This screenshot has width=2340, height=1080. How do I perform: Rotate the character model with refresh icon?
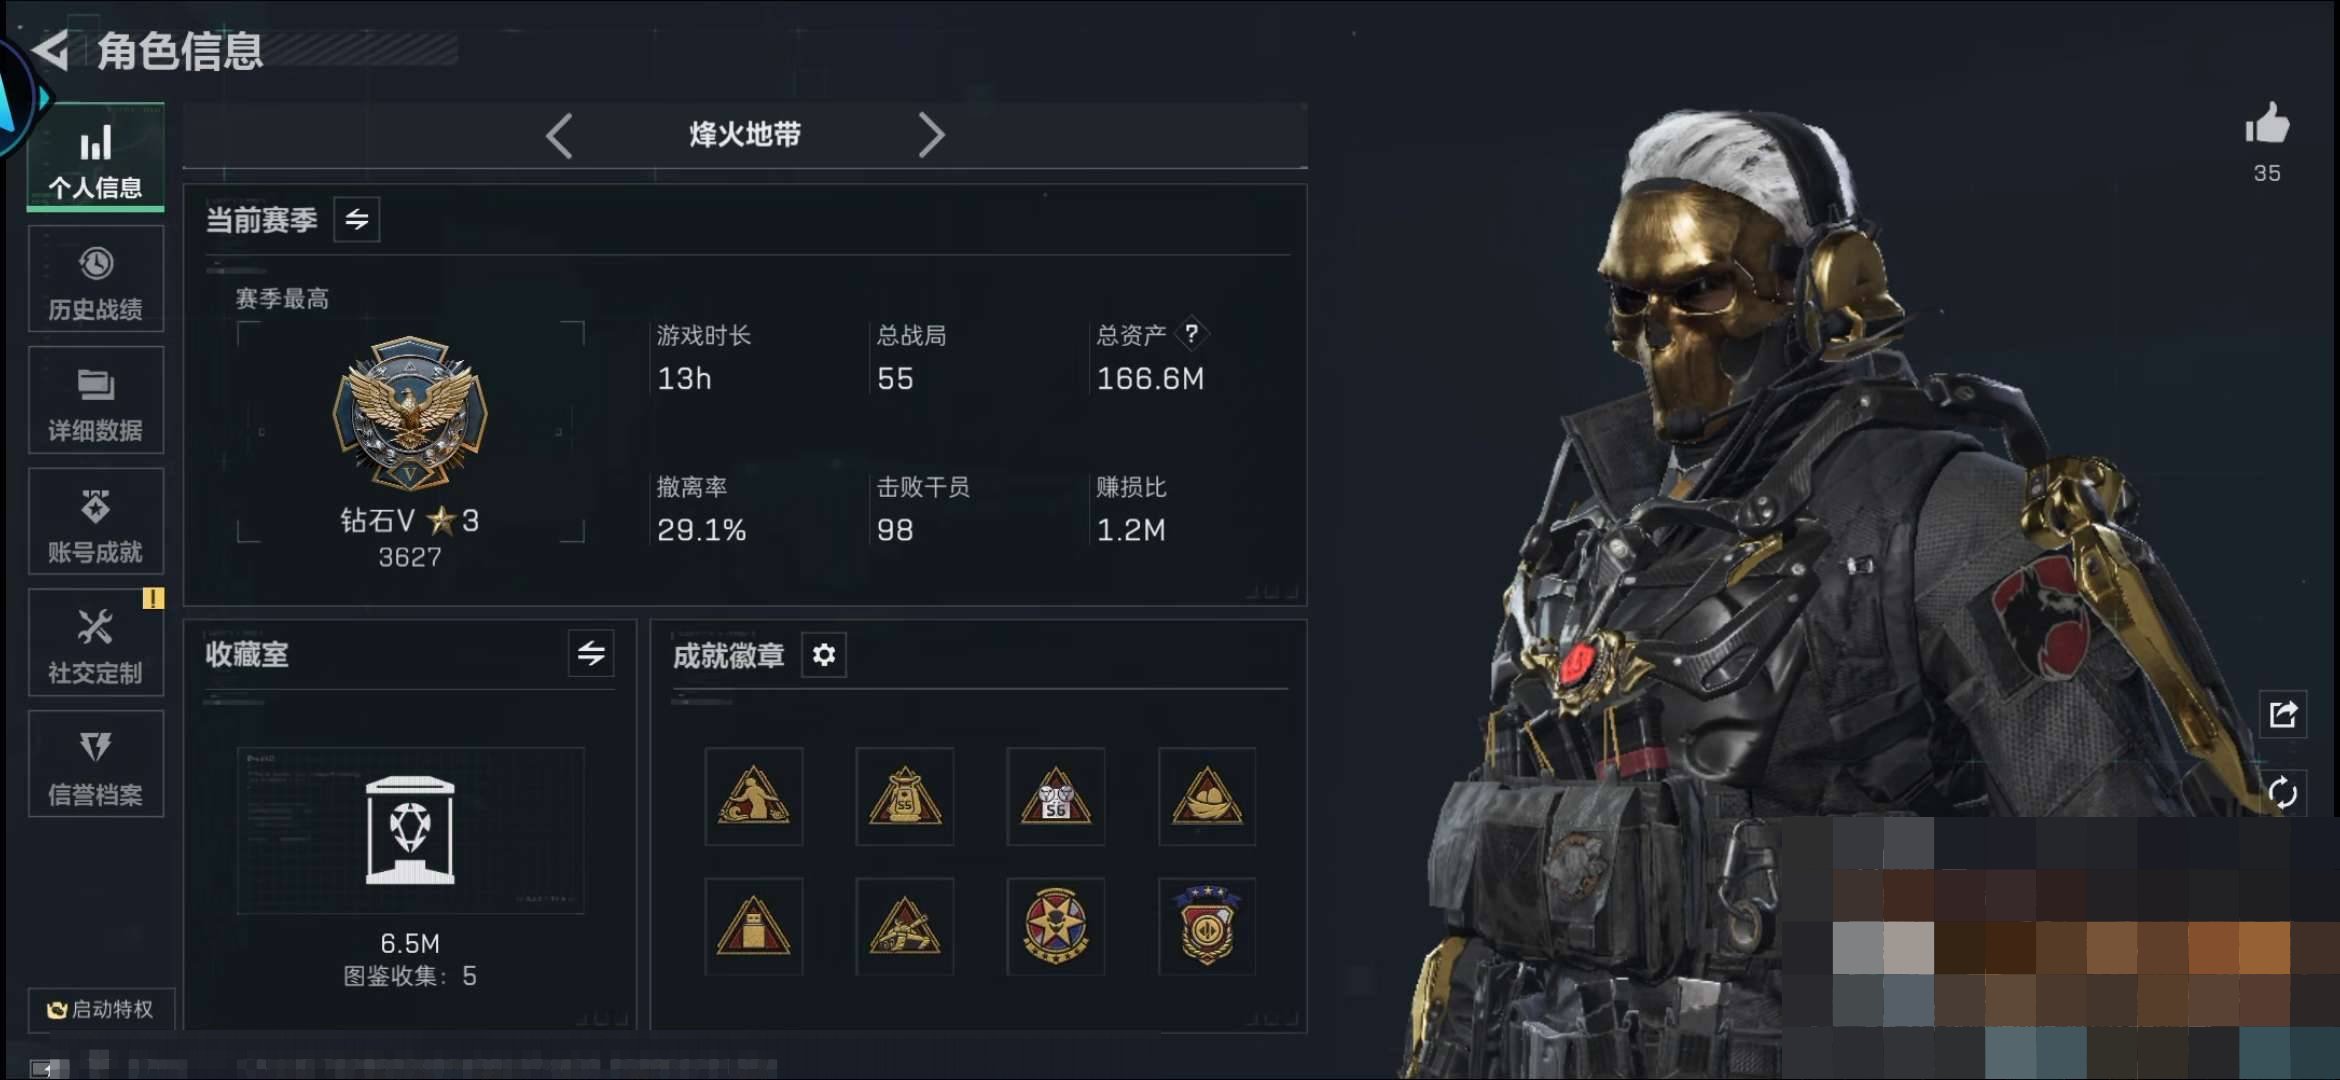[2283, 793]
